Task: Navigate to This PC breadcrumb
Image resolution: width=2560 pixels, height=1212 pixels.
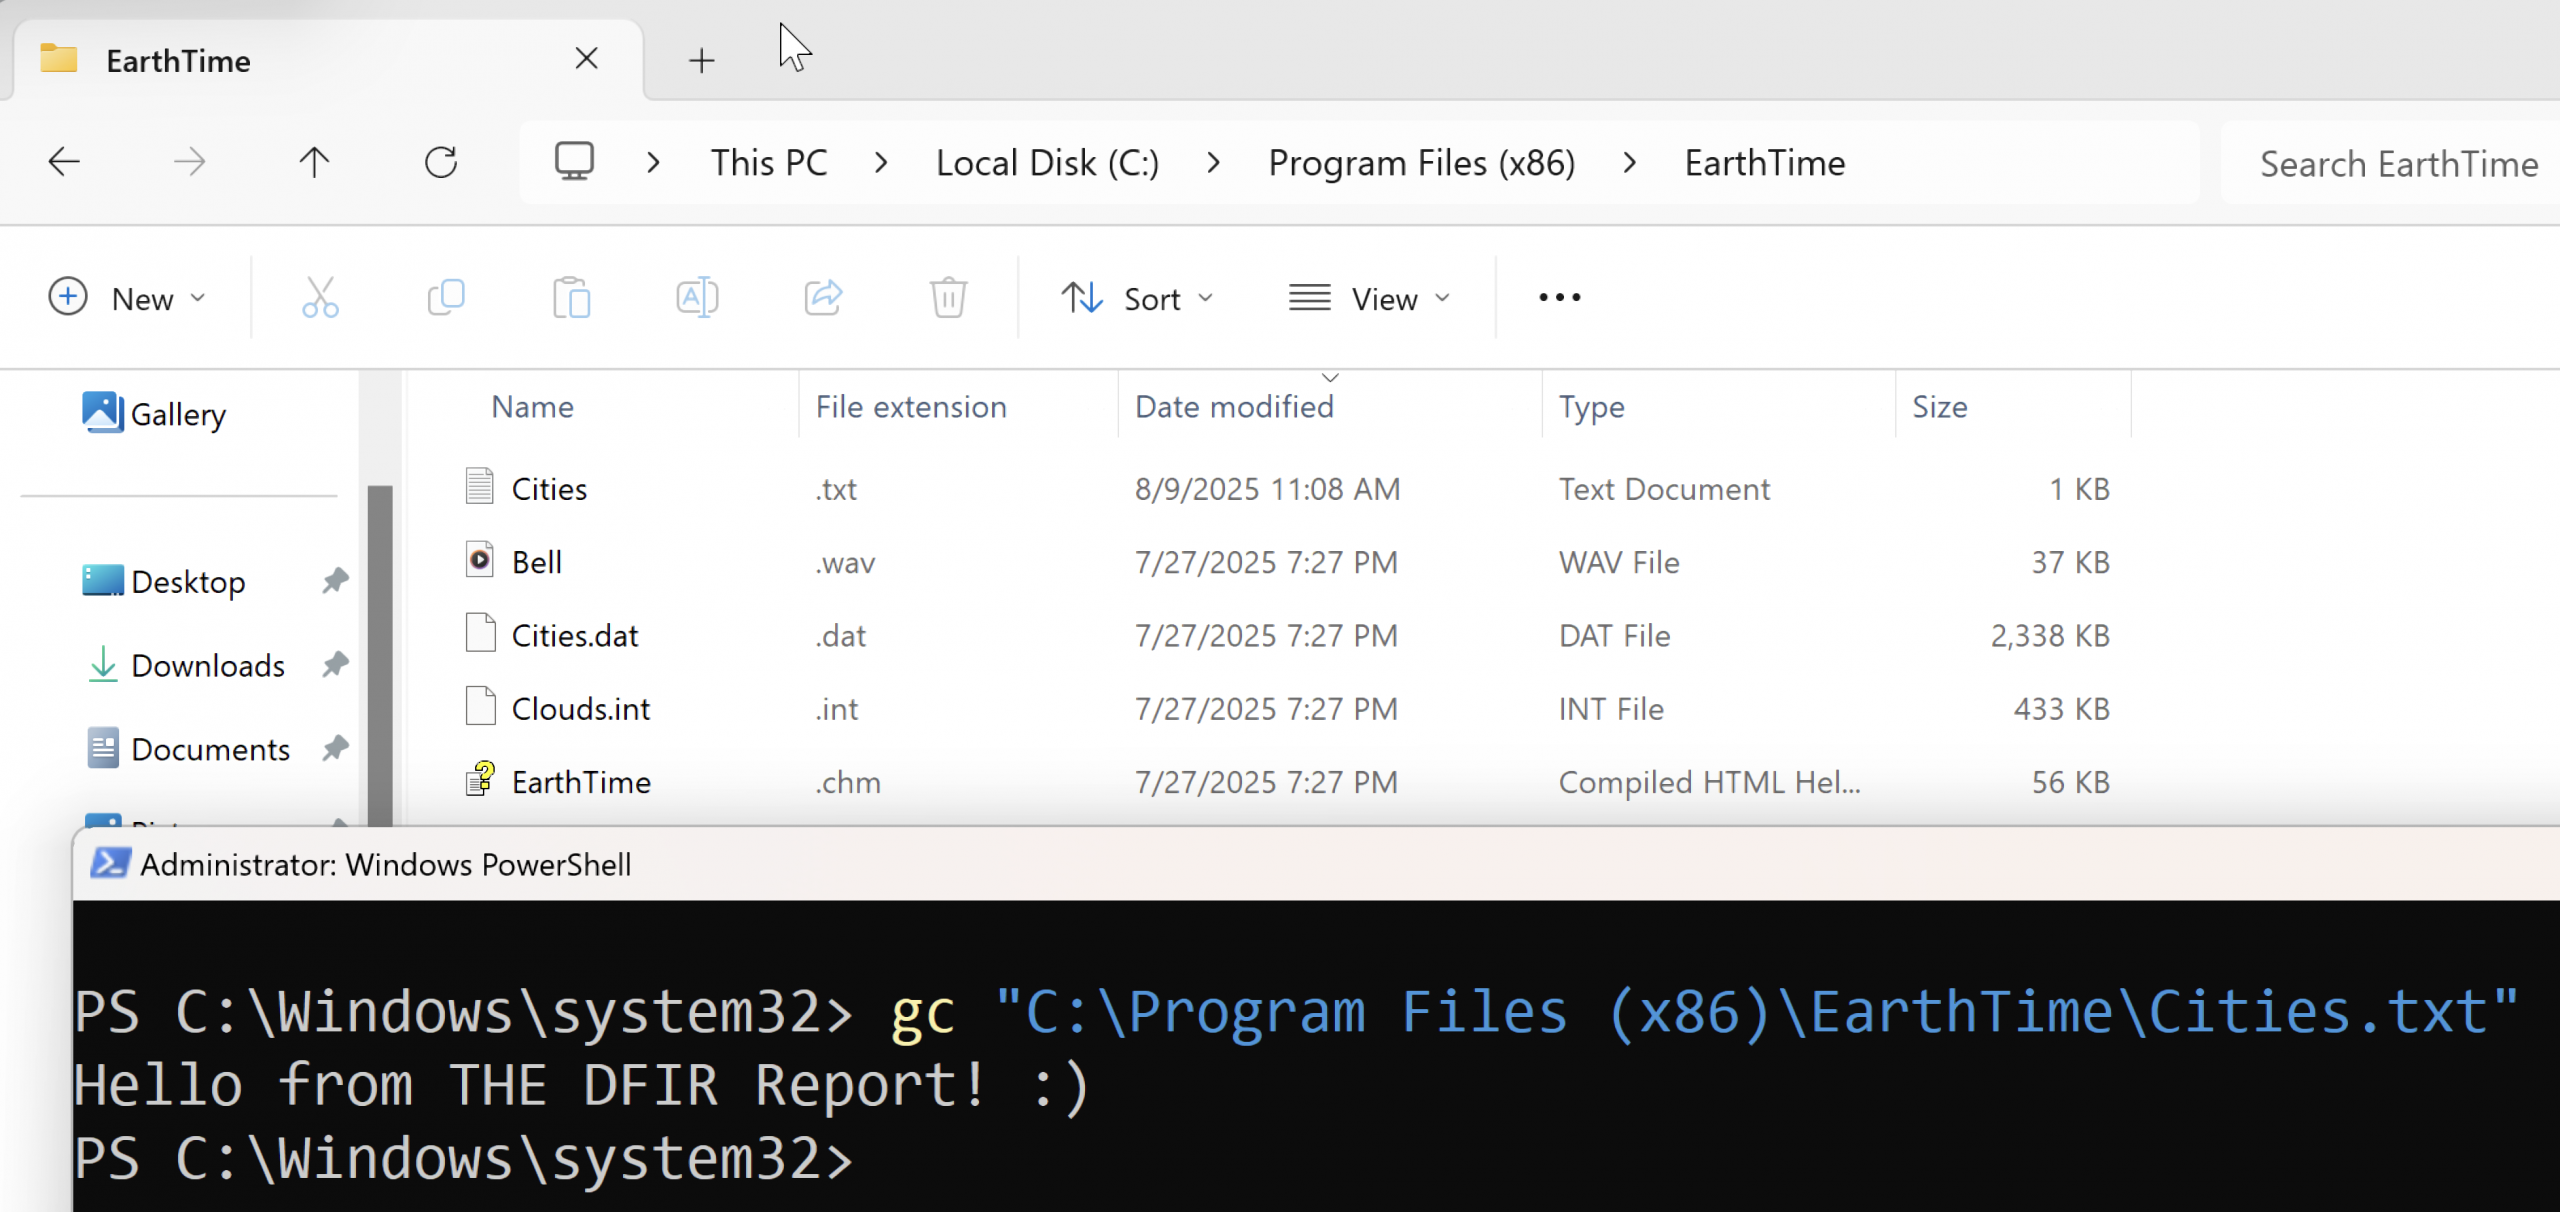Action: [x=769, y=162]
